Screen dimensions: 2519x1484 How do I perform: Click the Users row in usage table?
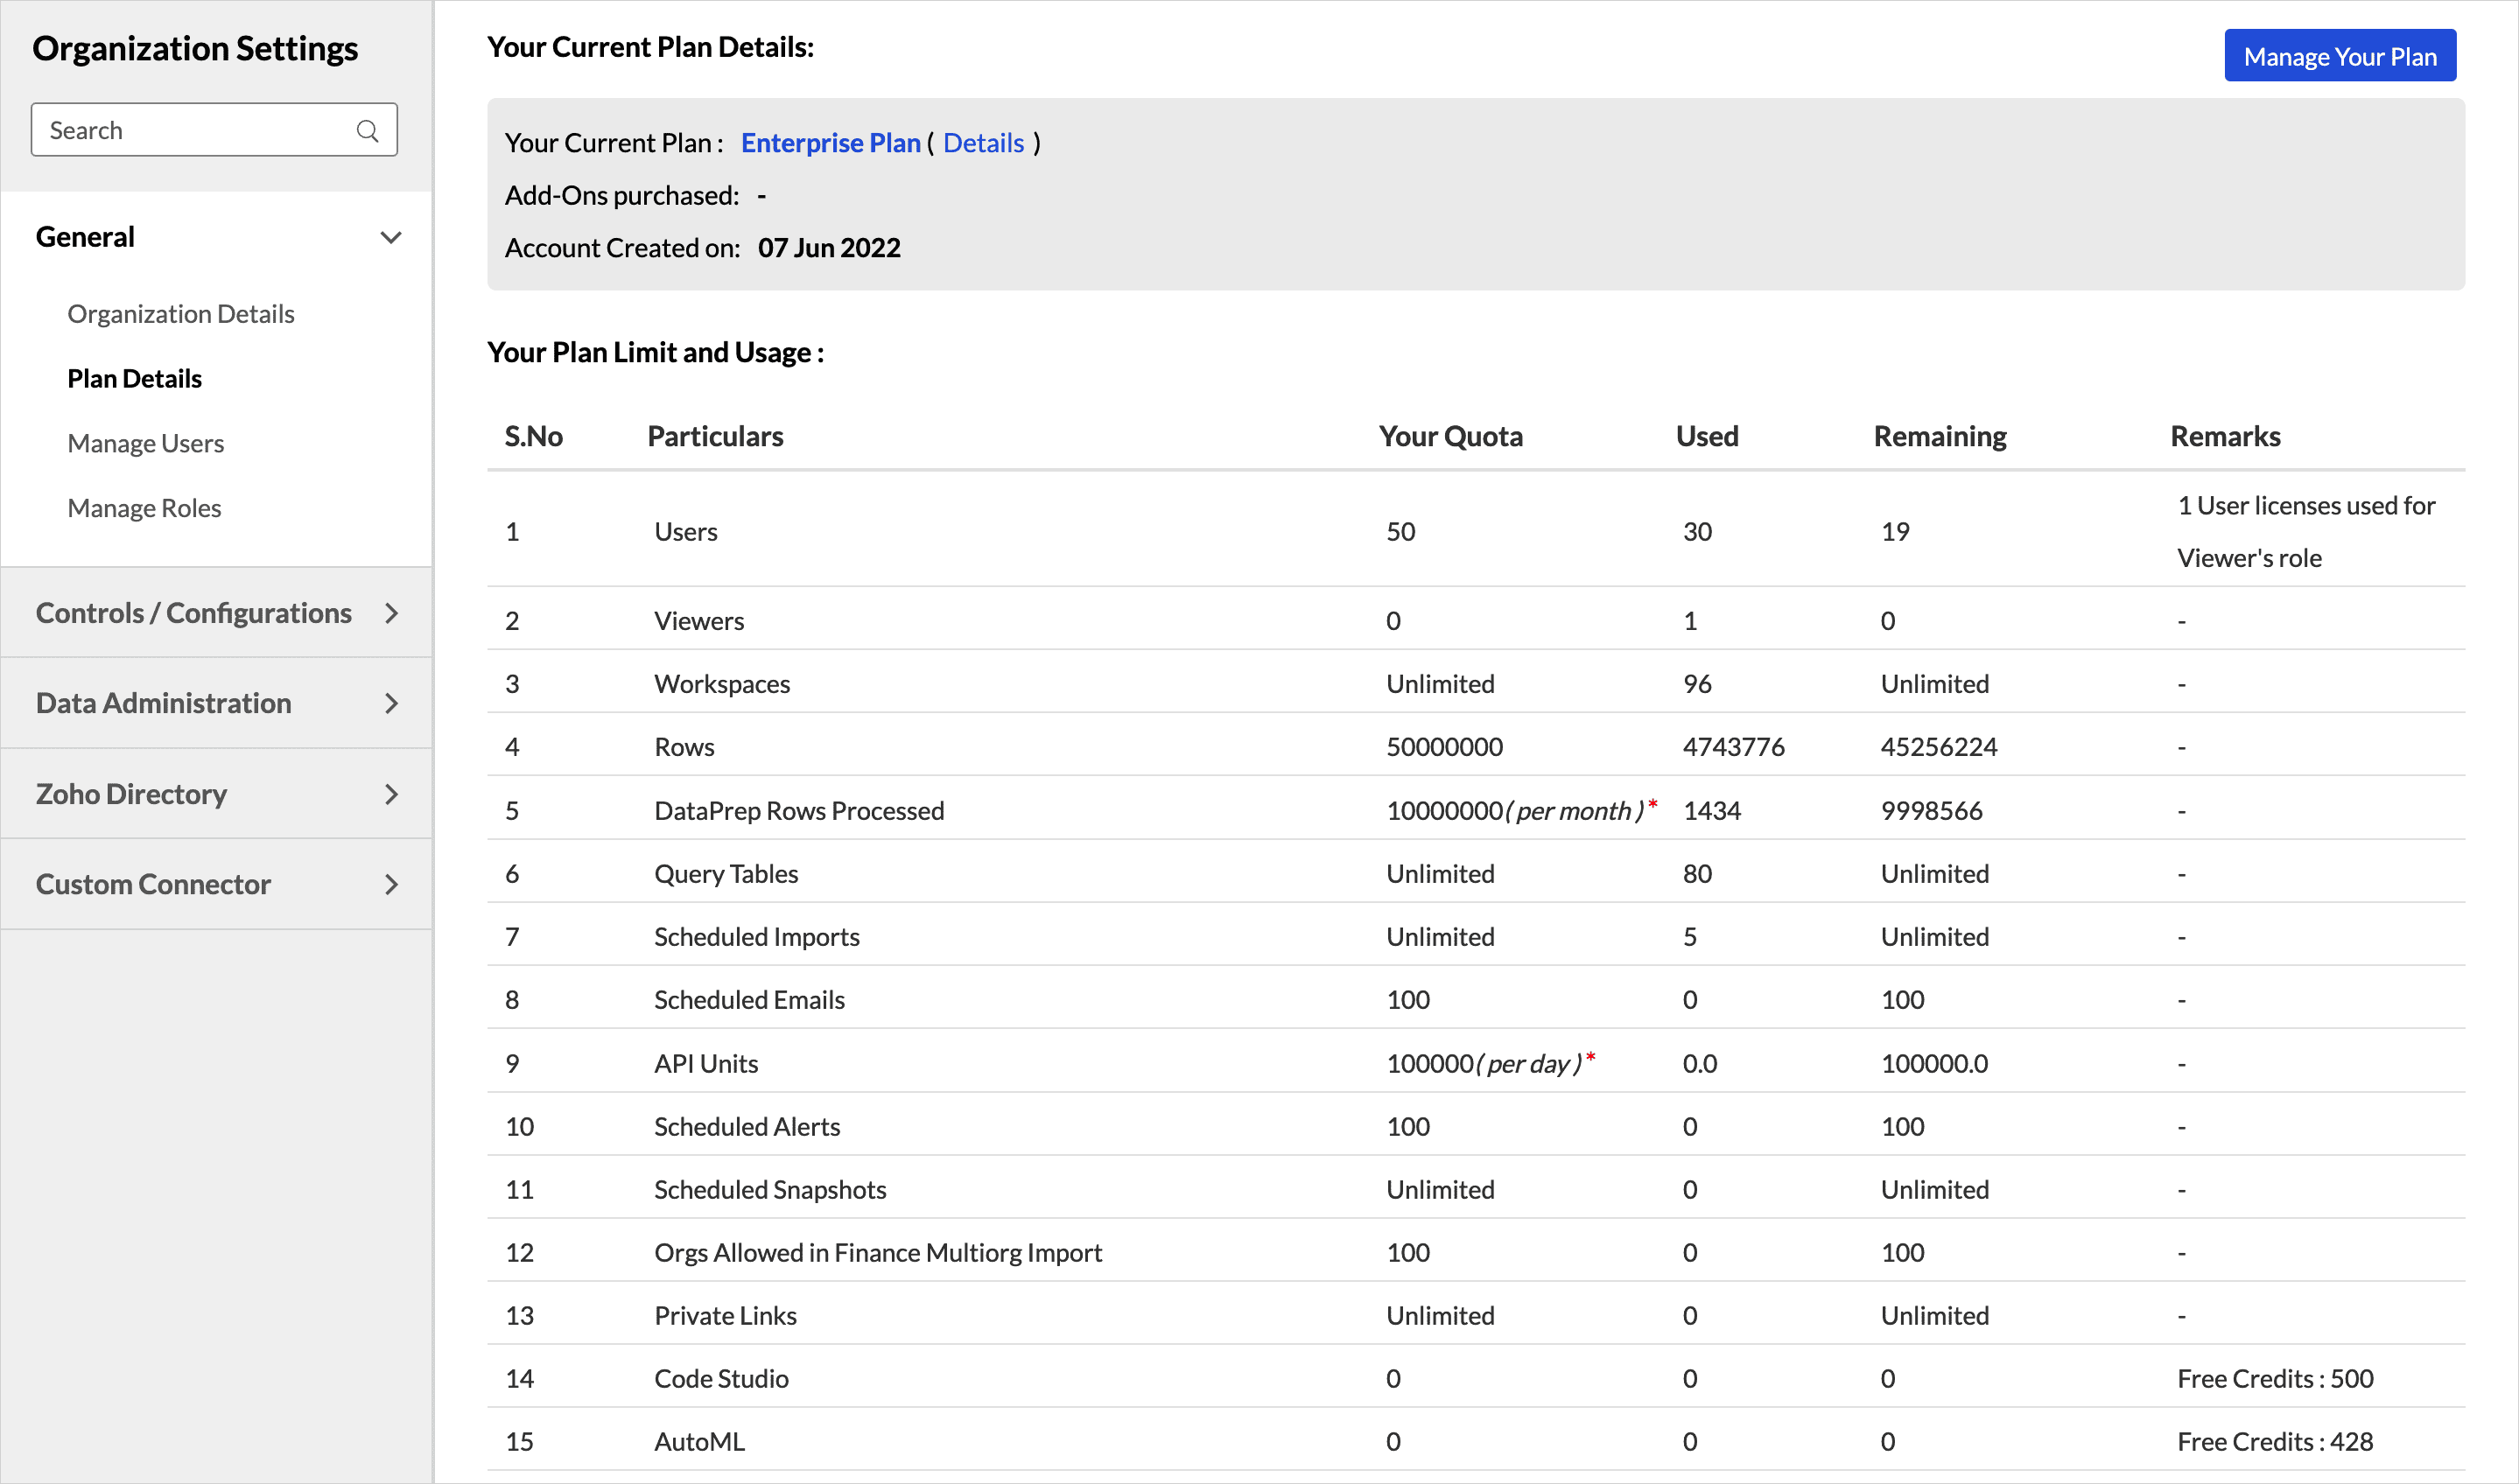pyautogui.click(x=686, y=532)
